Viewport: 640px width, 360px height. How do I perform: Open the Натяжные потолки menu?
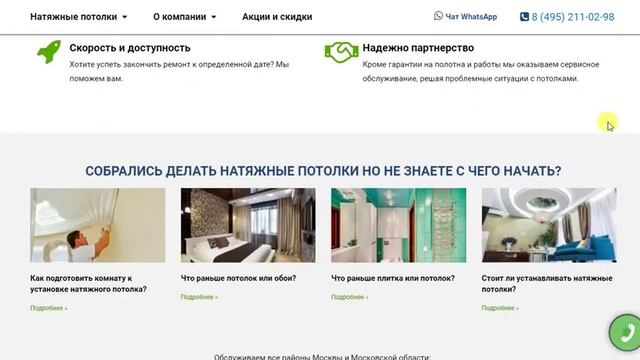[x=78, y=17]
